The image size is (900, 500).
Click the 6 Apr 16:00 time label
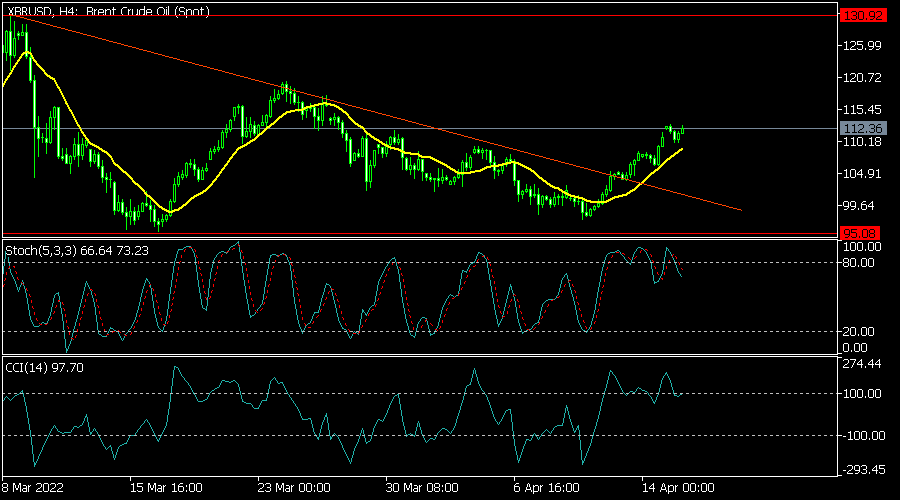point(547,488)
